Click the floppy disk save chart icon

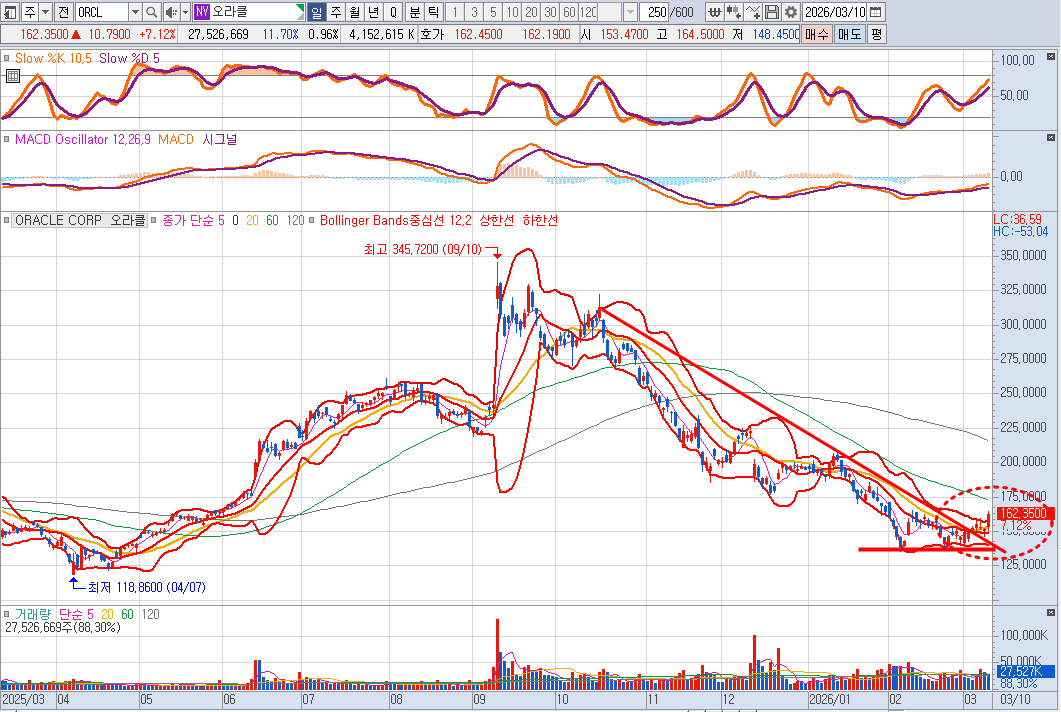coord(772,12)
